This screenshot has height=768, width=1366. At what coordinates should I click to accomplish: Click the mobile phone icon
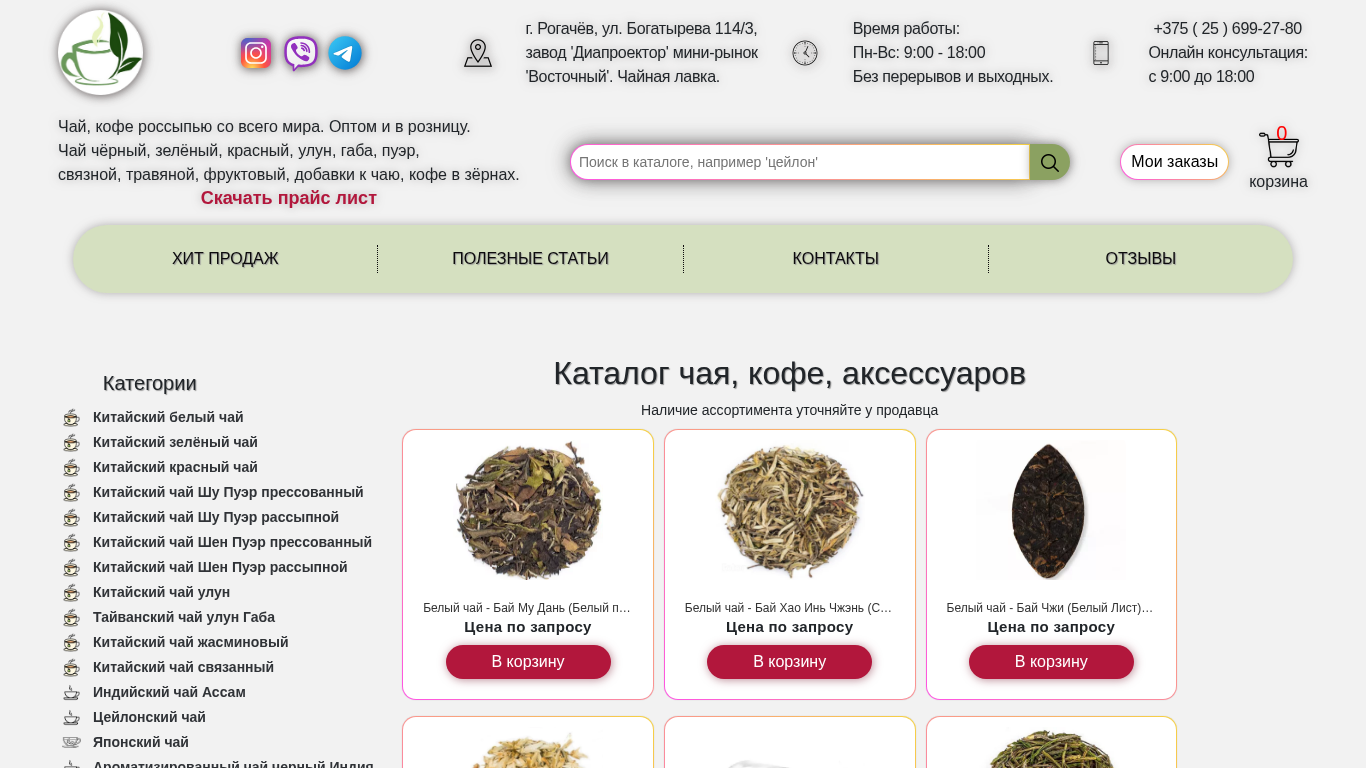click(1101, 53)
